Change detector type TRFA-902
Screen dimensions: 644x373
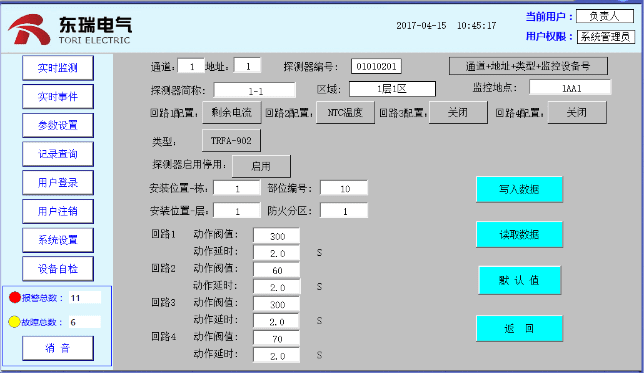point(231,141)
